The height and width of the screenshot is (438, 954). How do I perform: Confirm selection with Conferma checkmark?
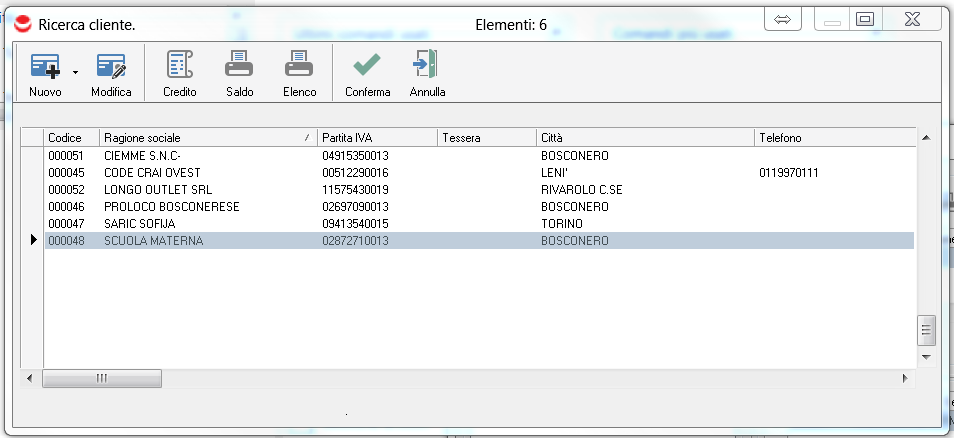click(367, 67)
